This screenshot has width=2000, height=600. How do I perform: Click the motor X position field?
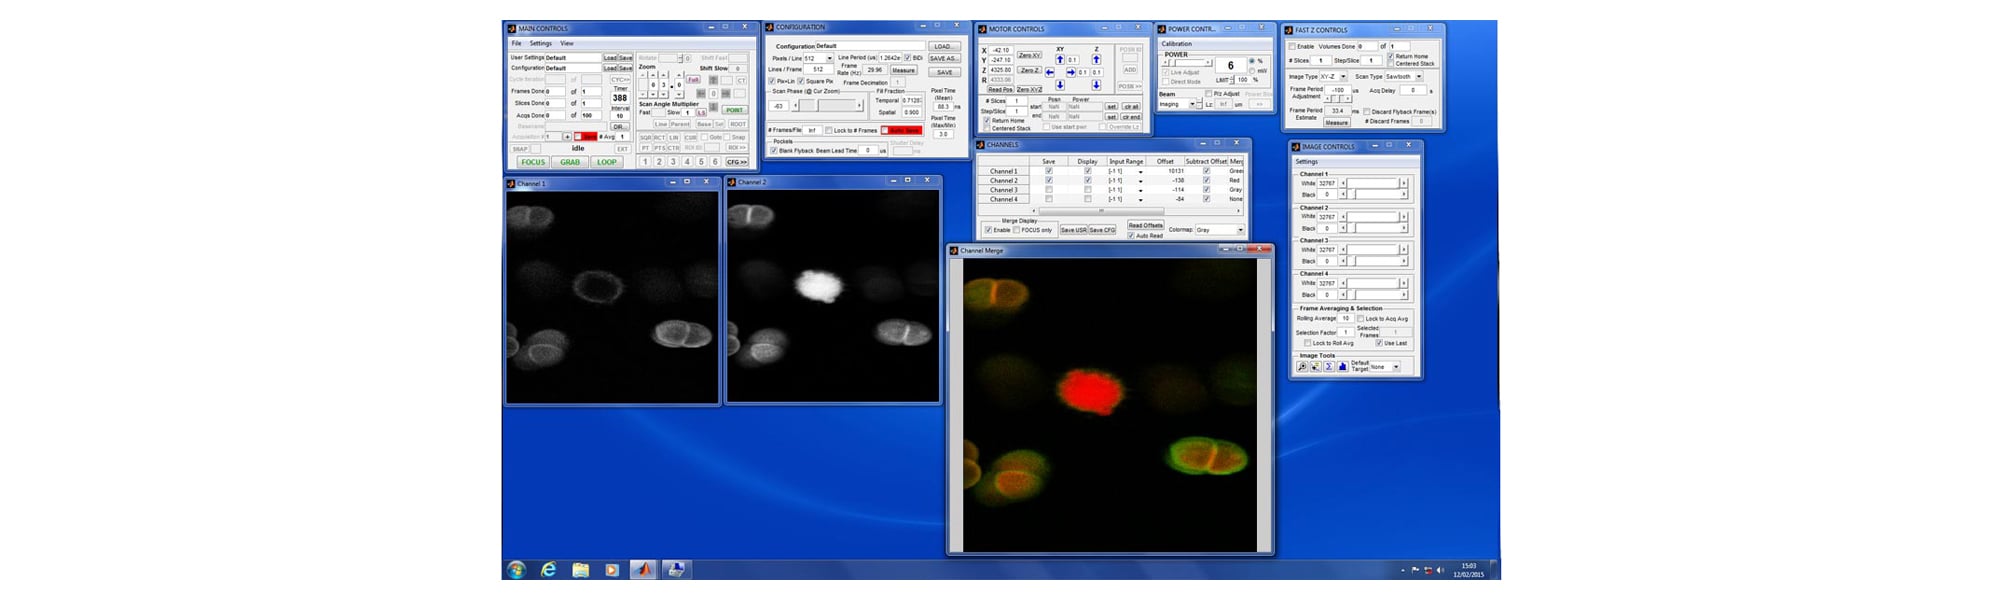click(1000, 50)
